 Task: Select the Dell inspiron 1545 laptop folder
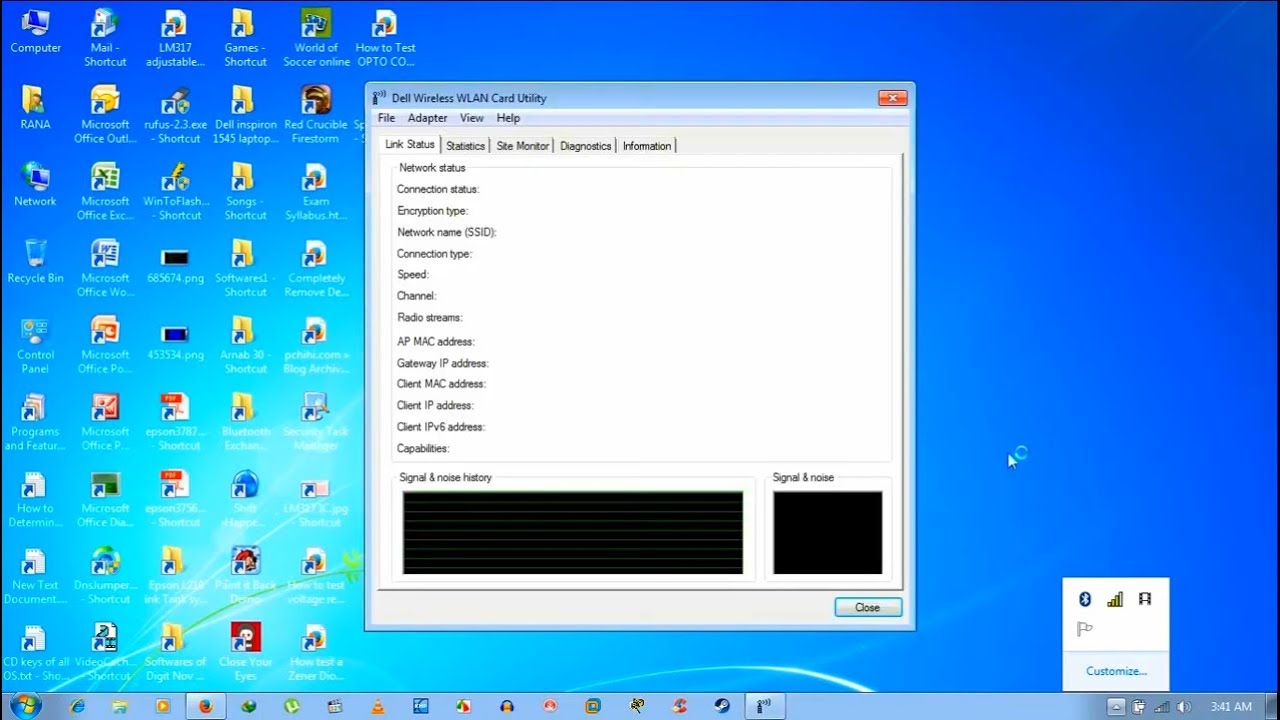245,115
